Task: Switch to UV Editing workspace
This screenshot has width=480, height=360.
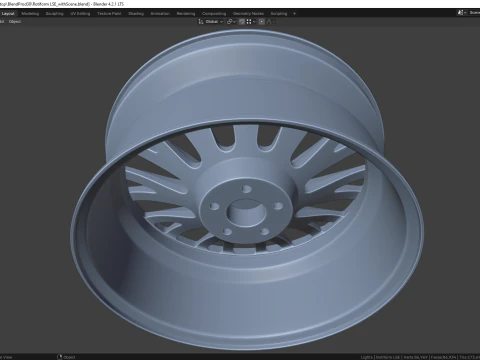Action: coord(80,14)
